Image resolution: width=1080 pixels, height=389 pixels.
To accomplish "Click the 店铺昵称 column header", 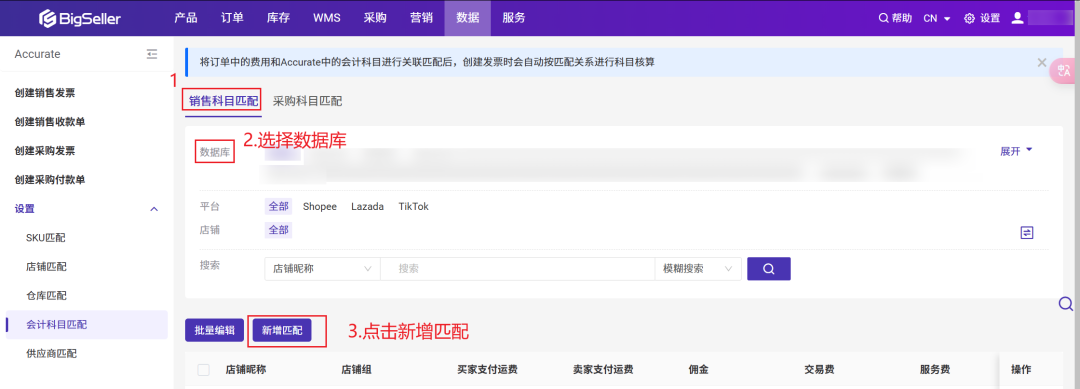I will (246, 370).
